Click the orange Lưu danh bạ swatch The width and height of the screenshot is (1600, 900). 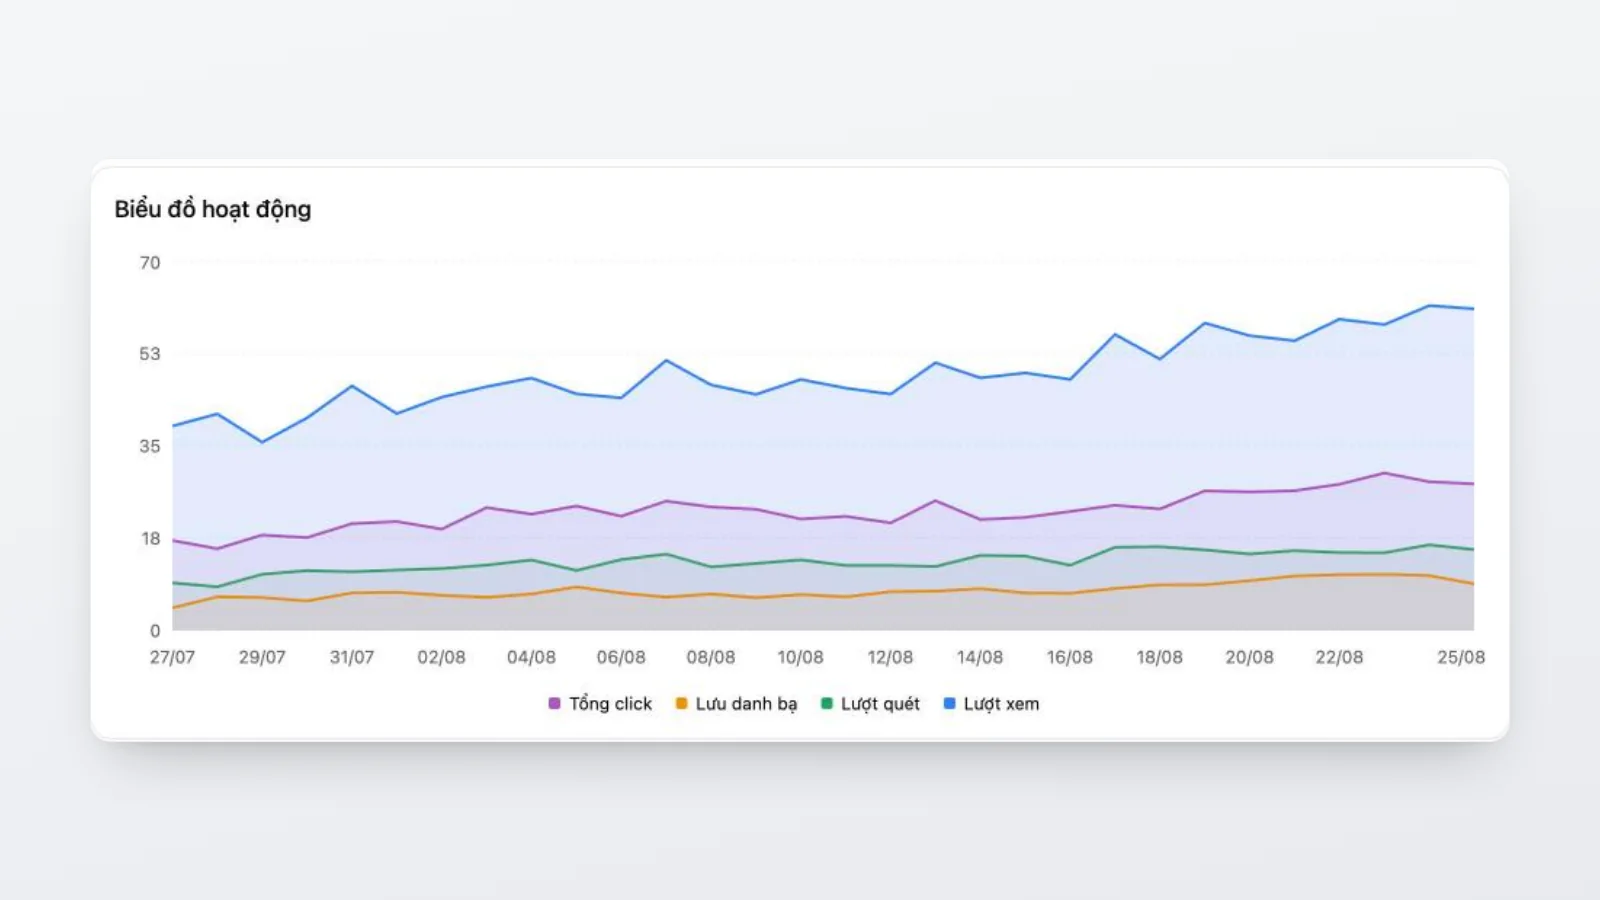[x=681, y=704]
